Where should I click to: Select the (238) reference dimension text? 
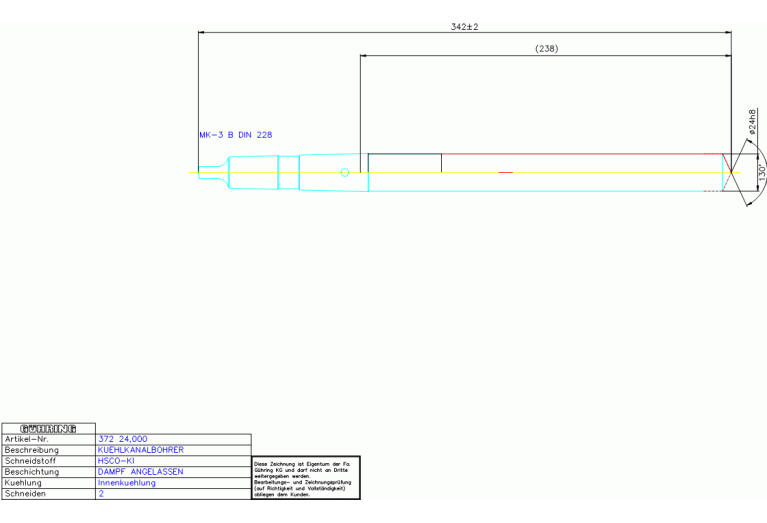546,48
